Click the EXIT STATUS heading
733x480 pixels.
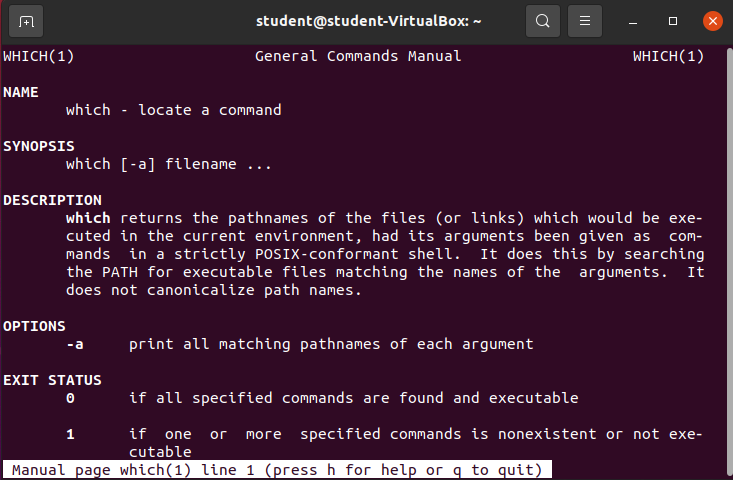point(52,380)
